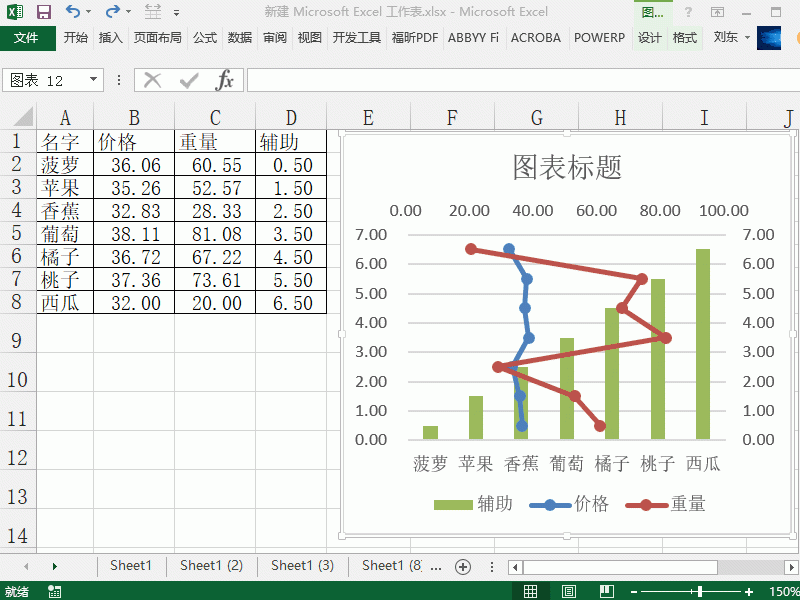The width and height of the screenshot is (800, 600).
Task: Switch to Page Layout view icon
Action: pyautogui.click(x=570, y=591)
